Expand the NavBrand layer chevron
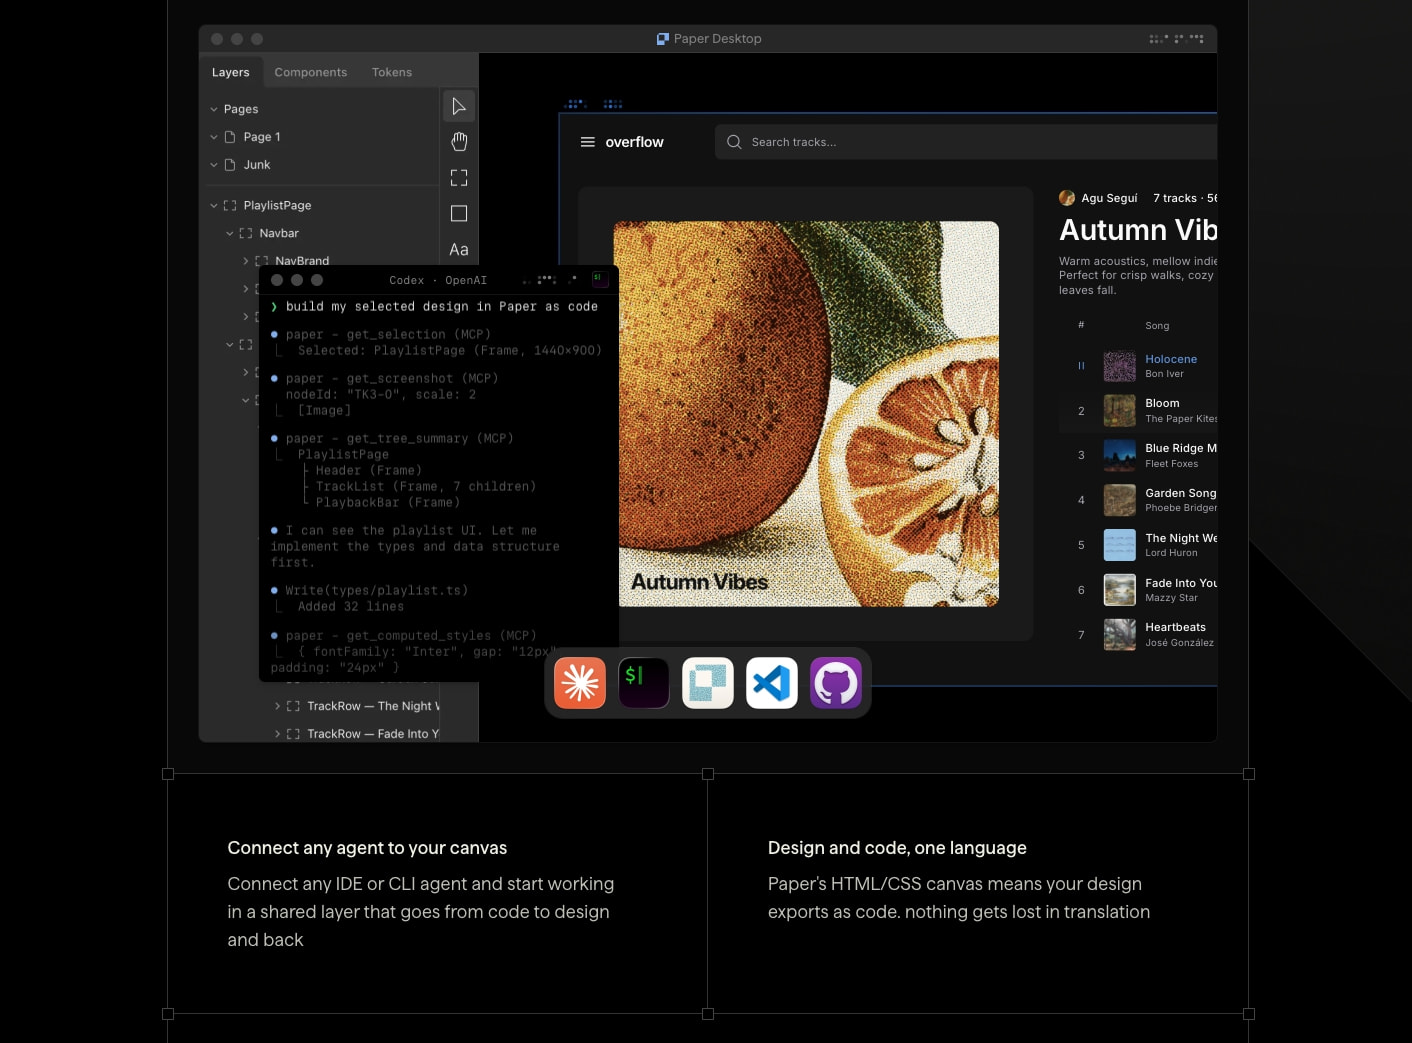 coord(246,261)
